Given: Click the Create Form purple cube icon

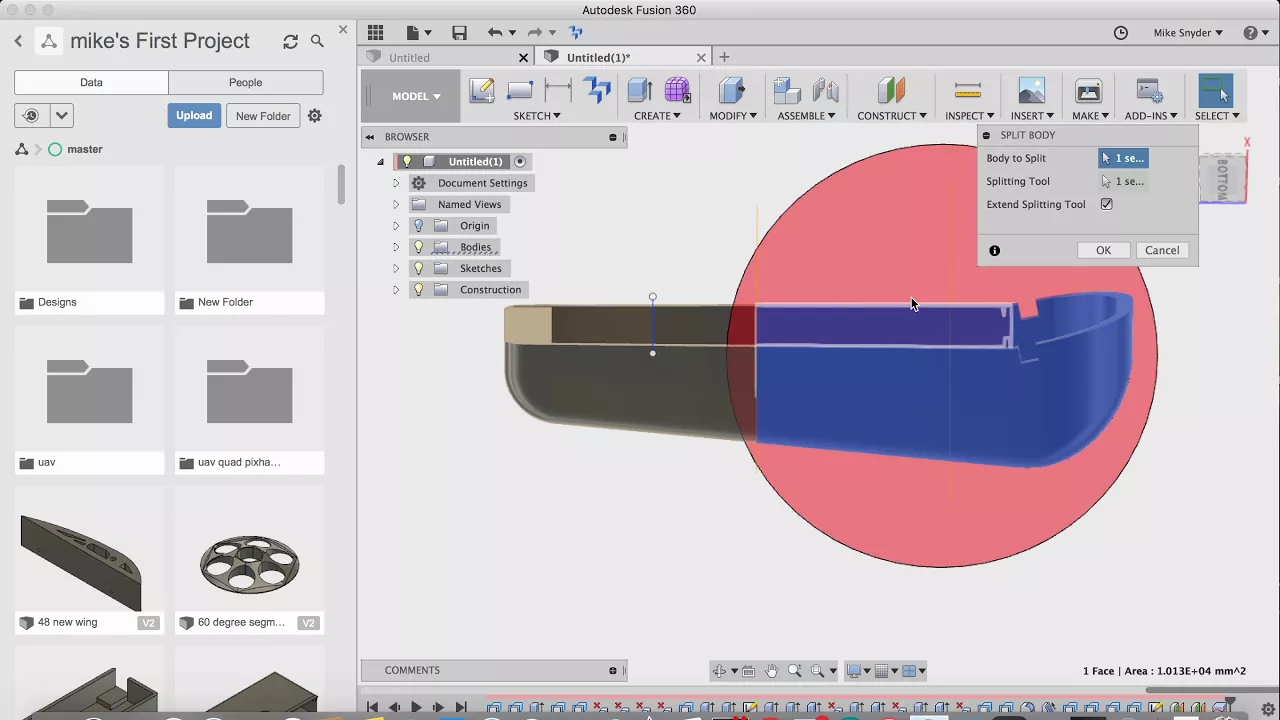Looking at the screenshot, I should pyautogui.click(x=678, y=91).
